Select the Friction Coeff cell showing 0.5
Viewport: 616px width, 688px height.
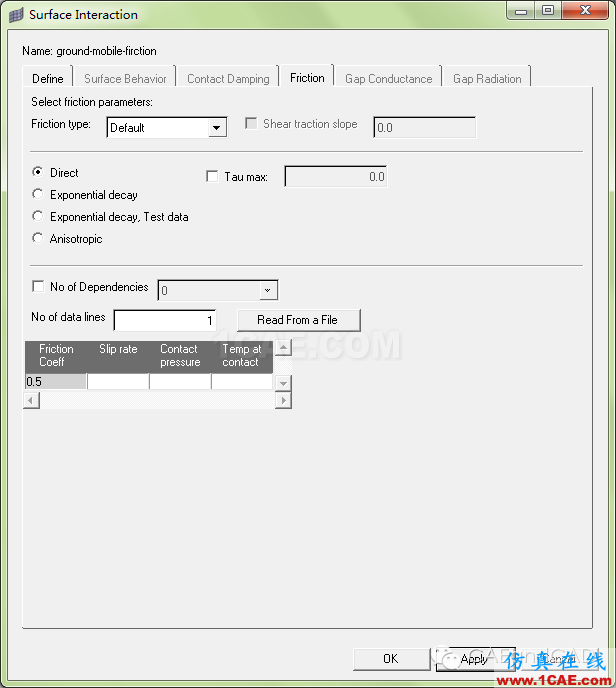click(56, 382)
